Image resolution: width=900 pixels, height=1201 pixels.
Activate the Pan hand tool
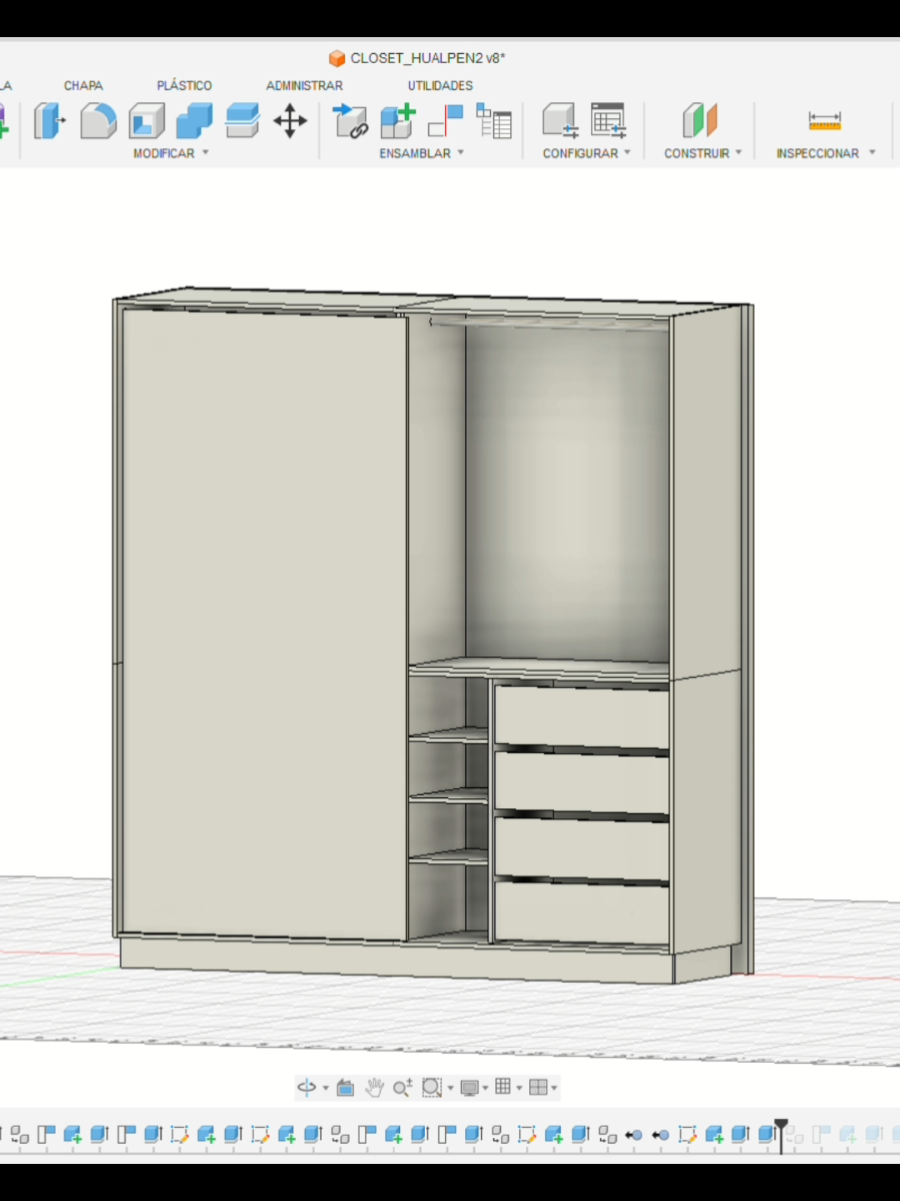(375, 1087)
